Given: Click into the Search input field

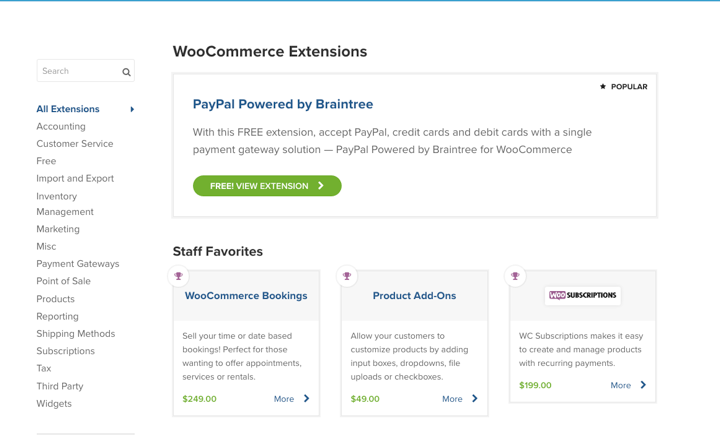Looking at the screenshot, I should coord(76,72).
